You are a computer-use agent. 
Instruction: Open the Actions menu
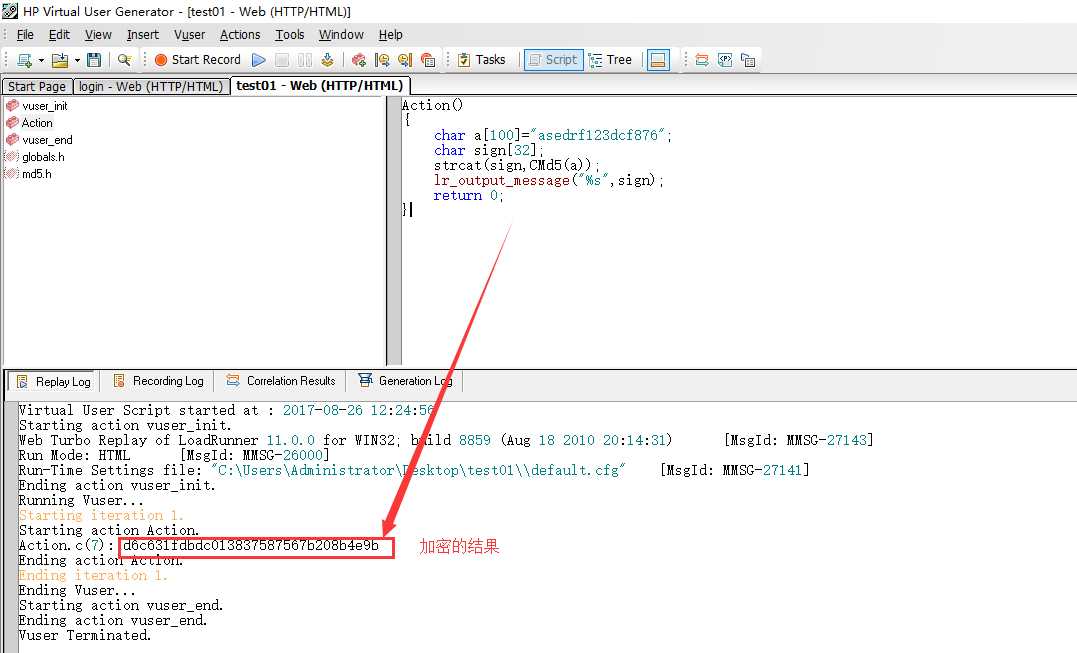point(240,34)
